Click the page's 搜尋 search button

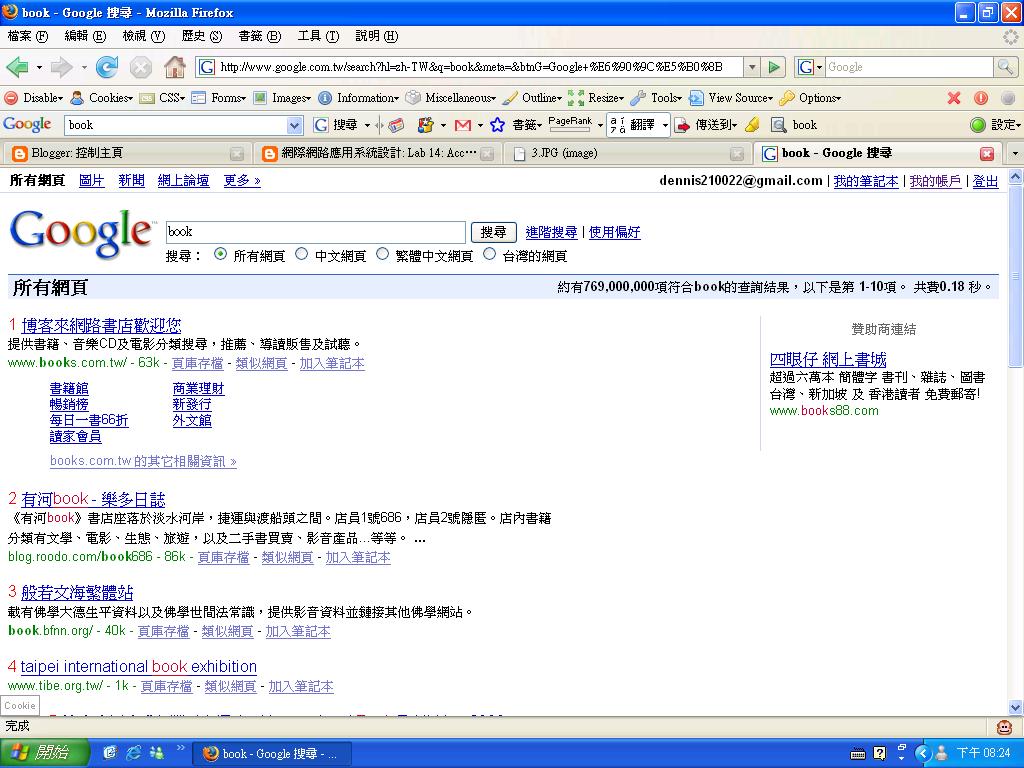(494, 232)
